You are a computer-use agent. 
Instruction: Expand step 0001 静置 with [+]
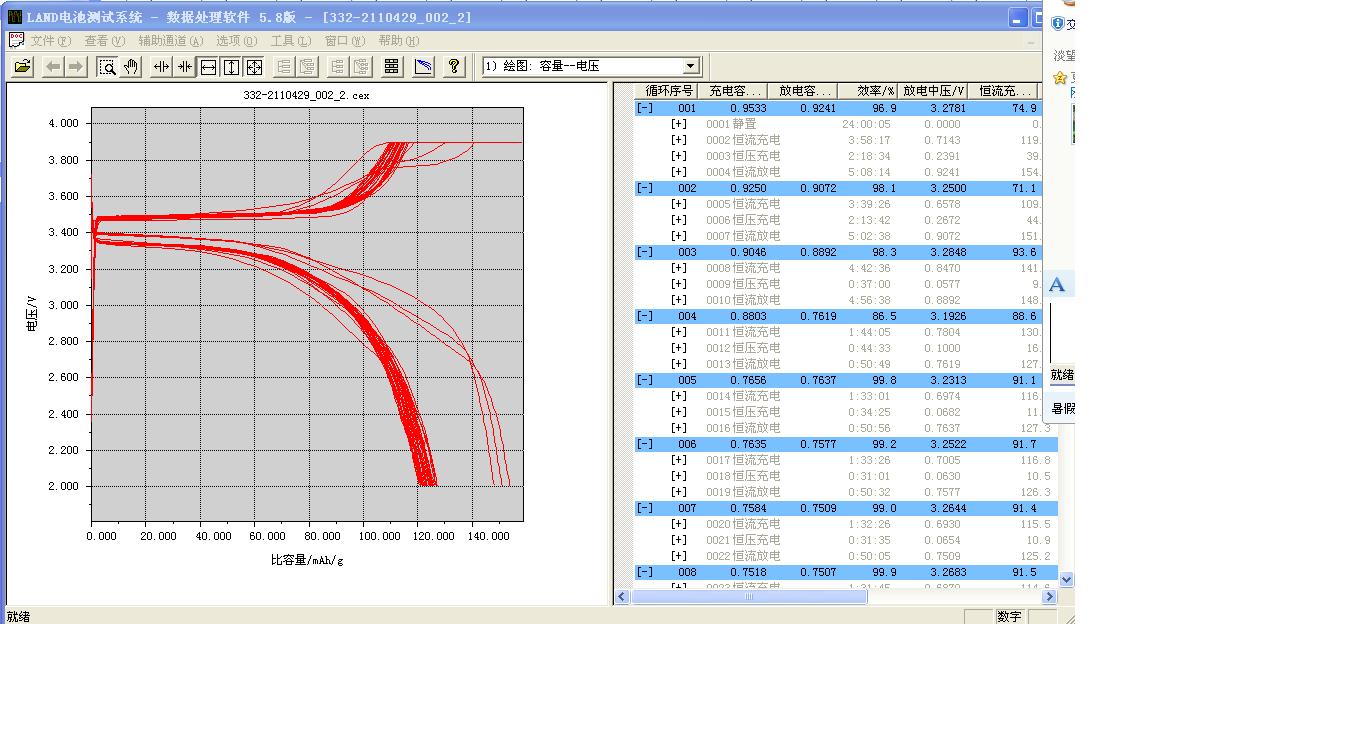click(x=679, y=124)
